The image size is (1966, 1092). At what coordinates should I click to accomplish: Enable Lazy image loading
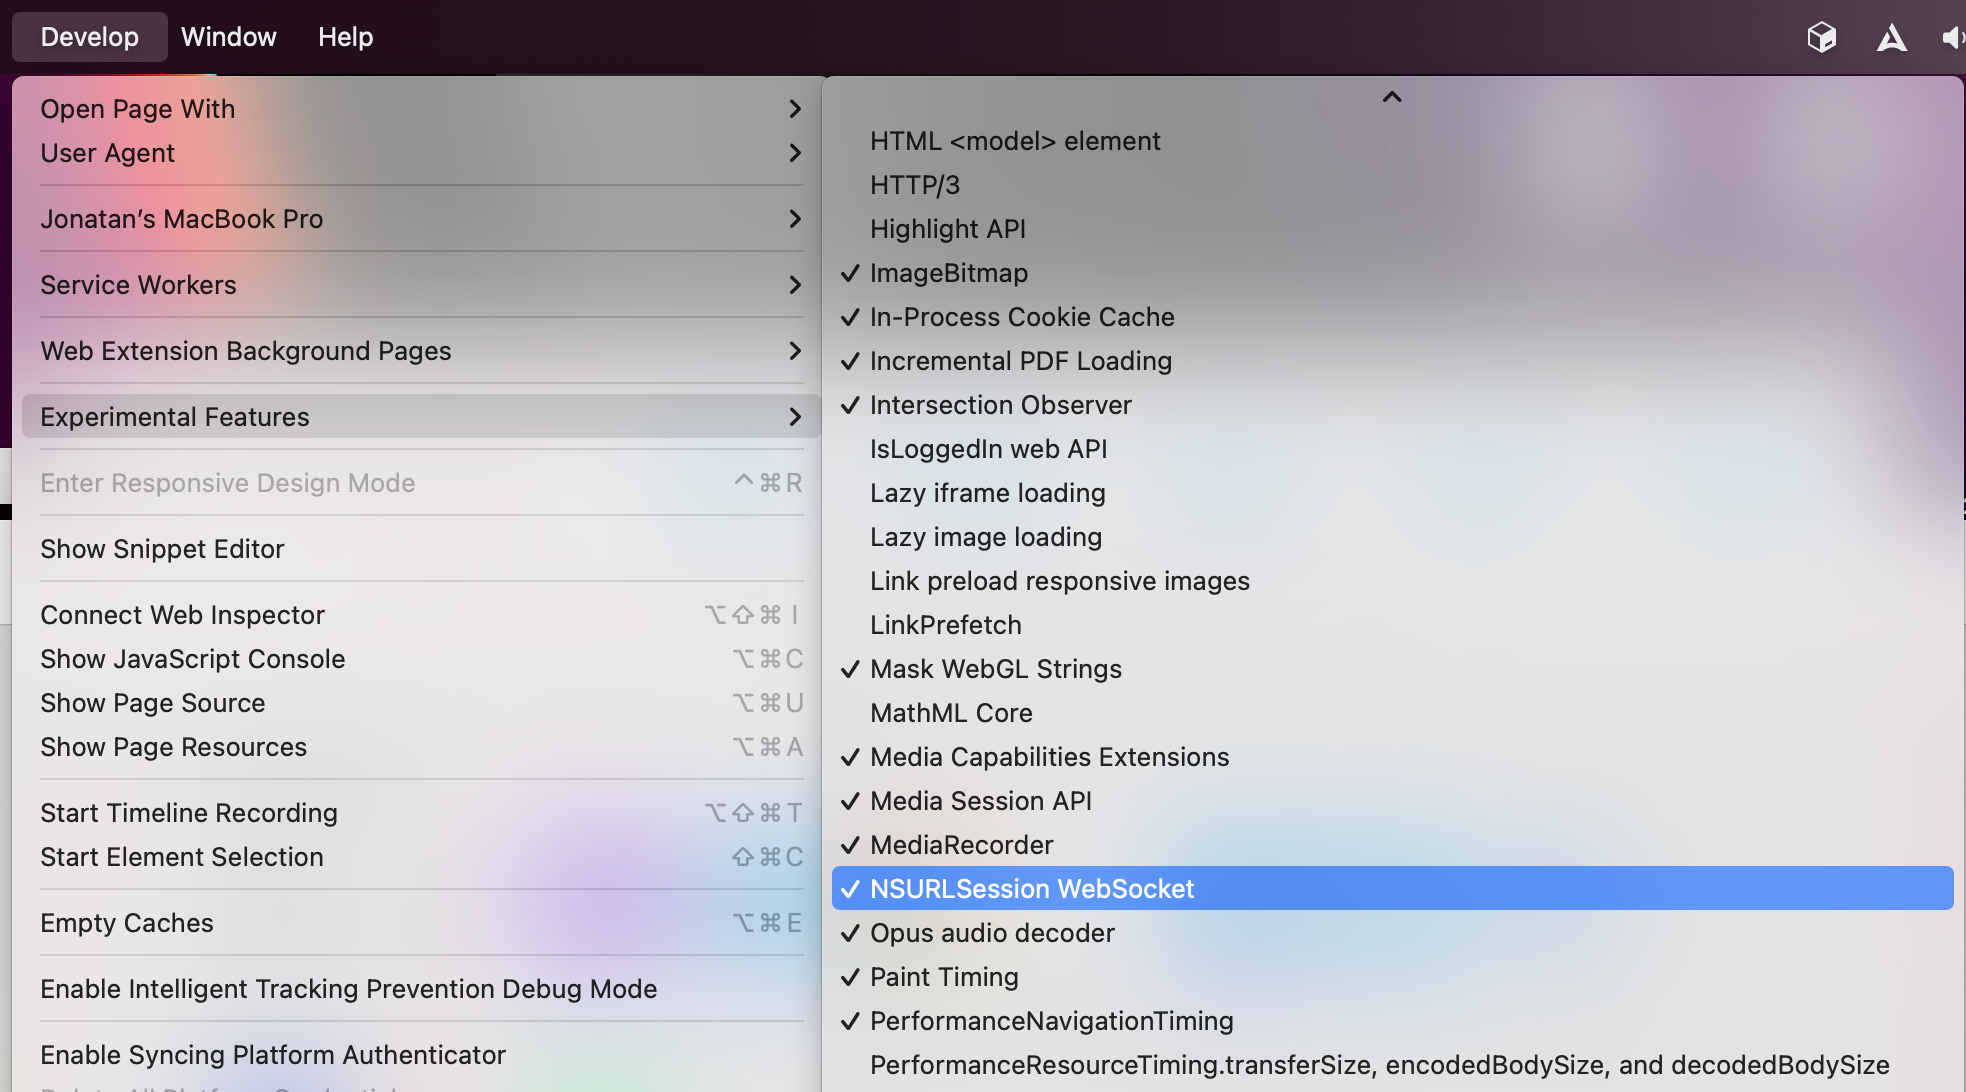(985, 537)
